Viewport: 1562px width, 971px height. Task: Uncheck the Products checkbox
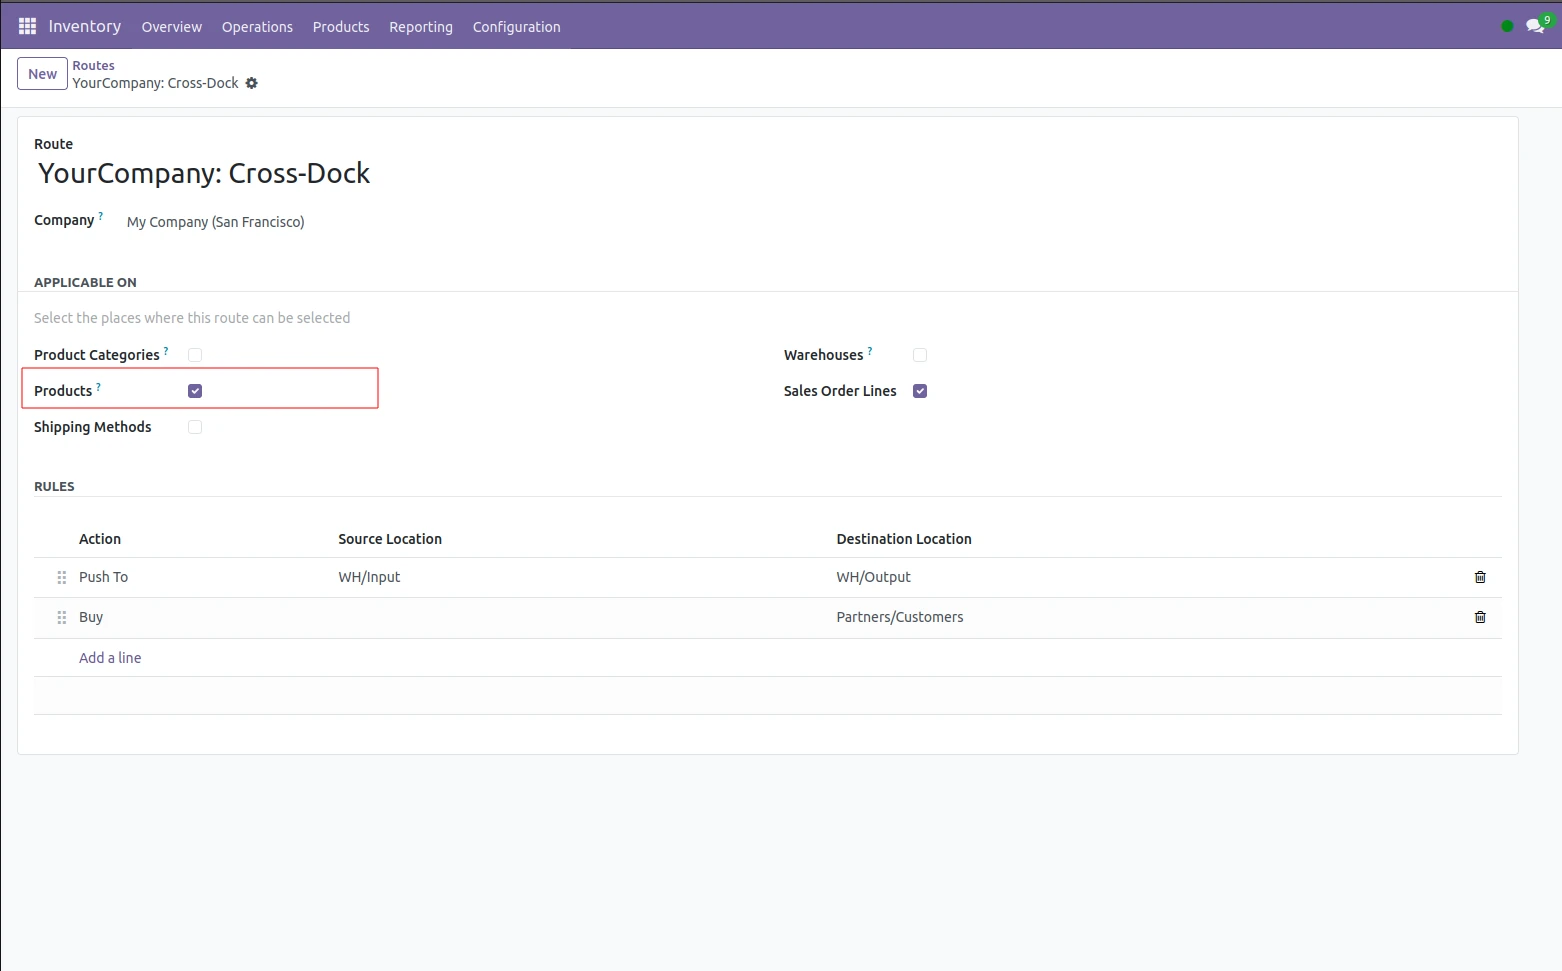pos(195,391)
